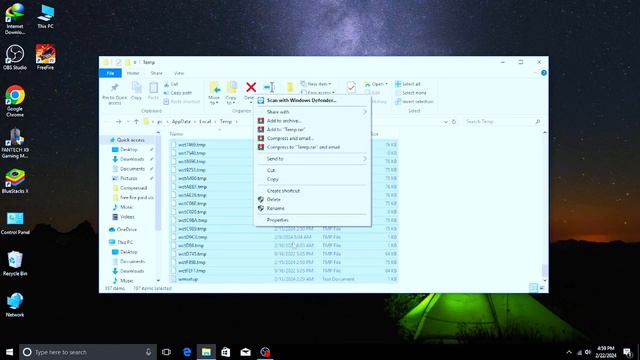Expand Send to submenu arrow

[365, 159]
